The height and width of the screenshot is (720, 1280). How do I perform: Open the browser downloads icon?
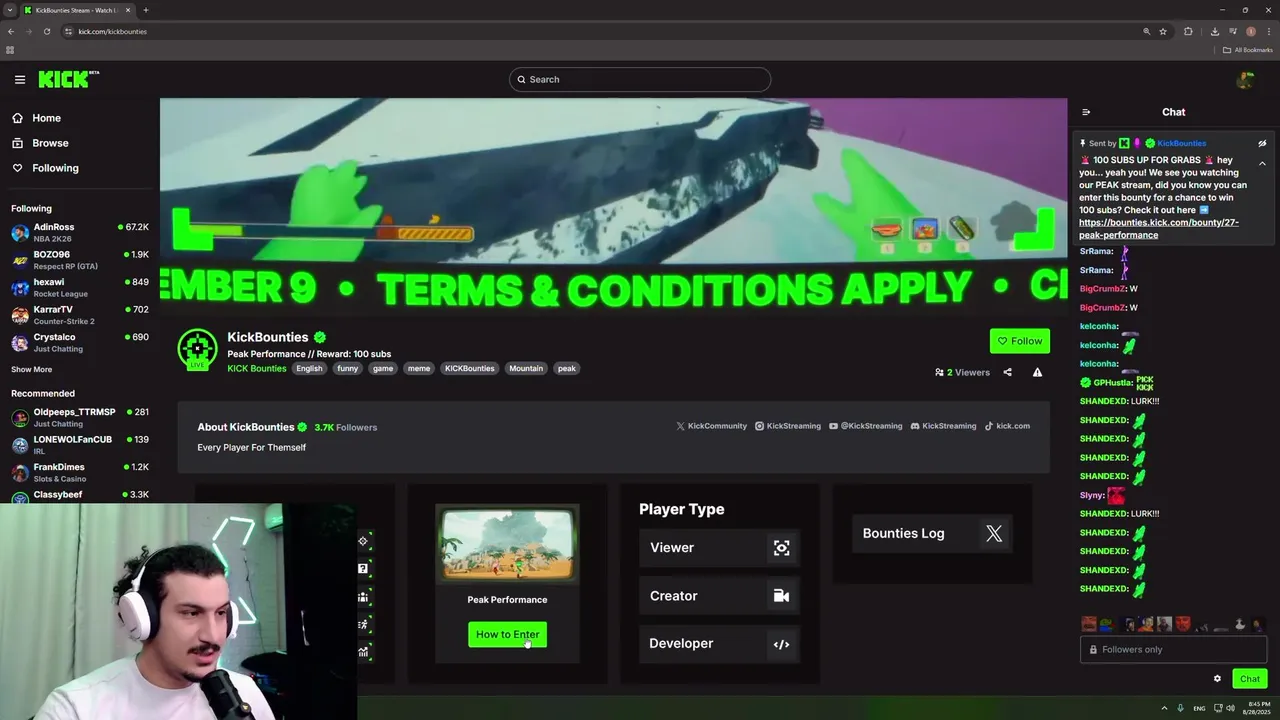click(1214, 31)
